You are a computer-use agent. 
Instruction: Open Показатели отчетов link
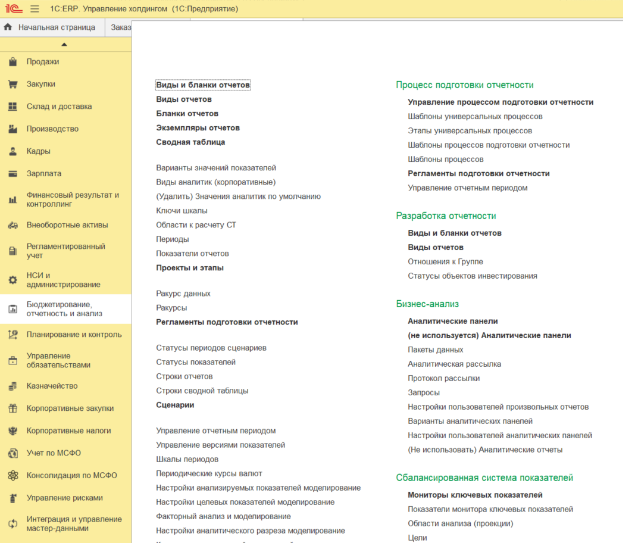click(x=192, y=254)
